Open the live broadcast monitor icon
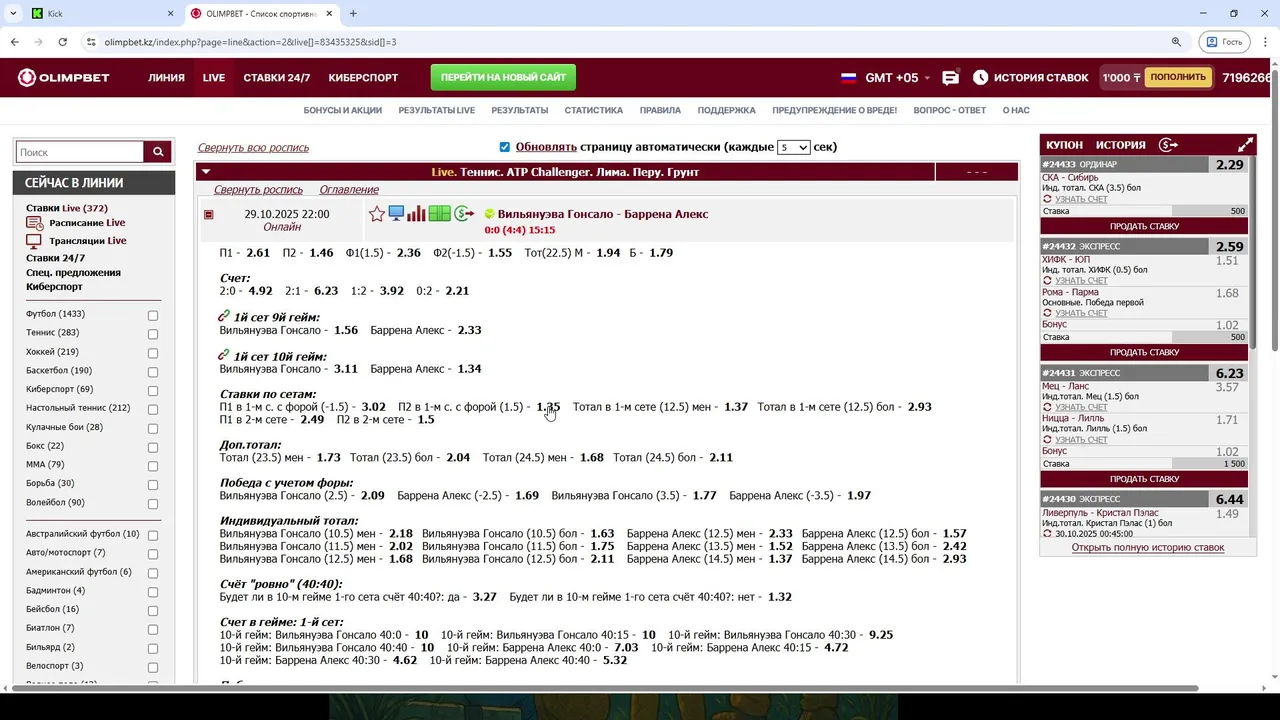 coord(396,214)
